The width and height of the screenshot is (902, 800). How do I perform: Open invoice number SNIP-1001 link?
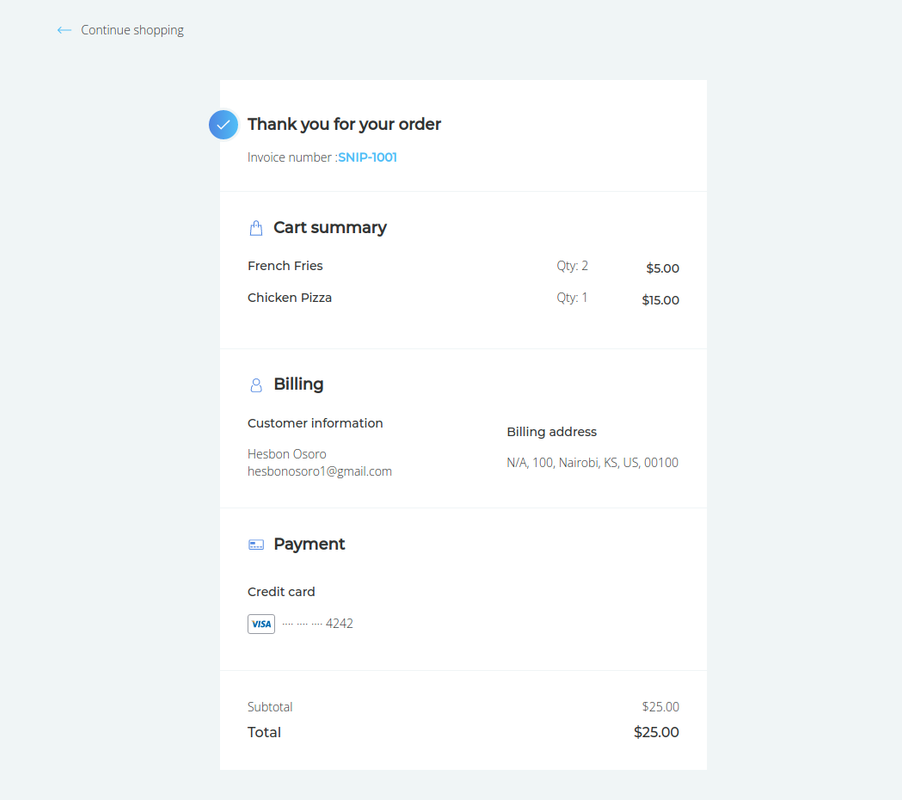(x=368, y=157)
